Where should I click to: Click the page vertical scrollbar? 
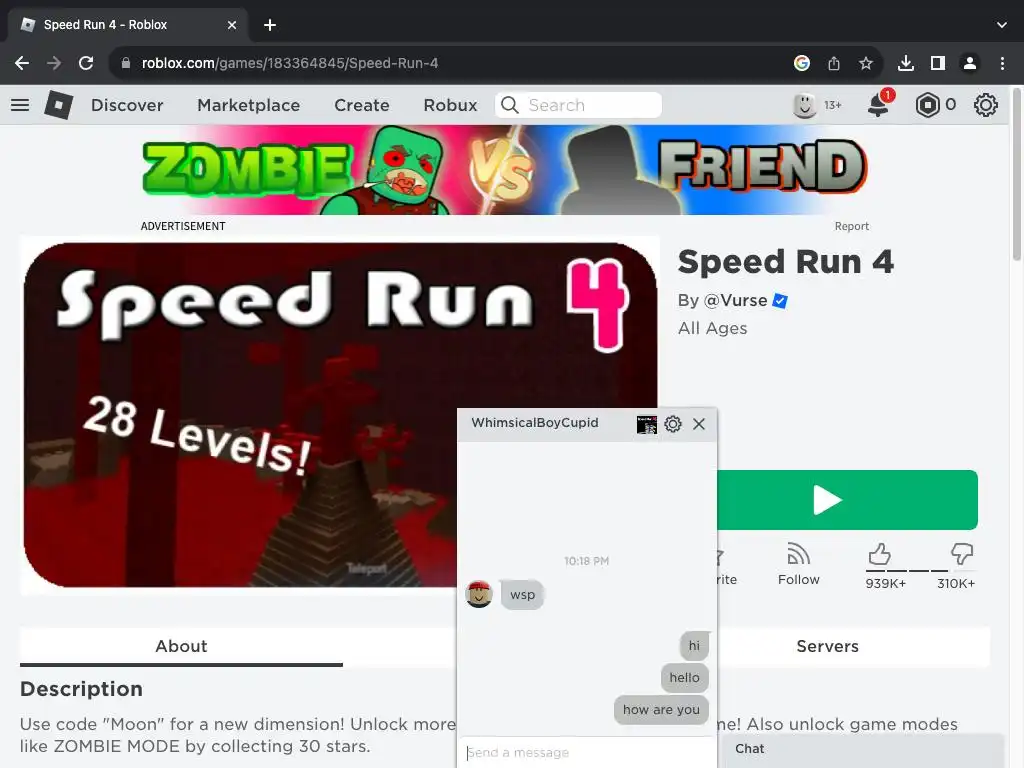tap(1017, 176)
